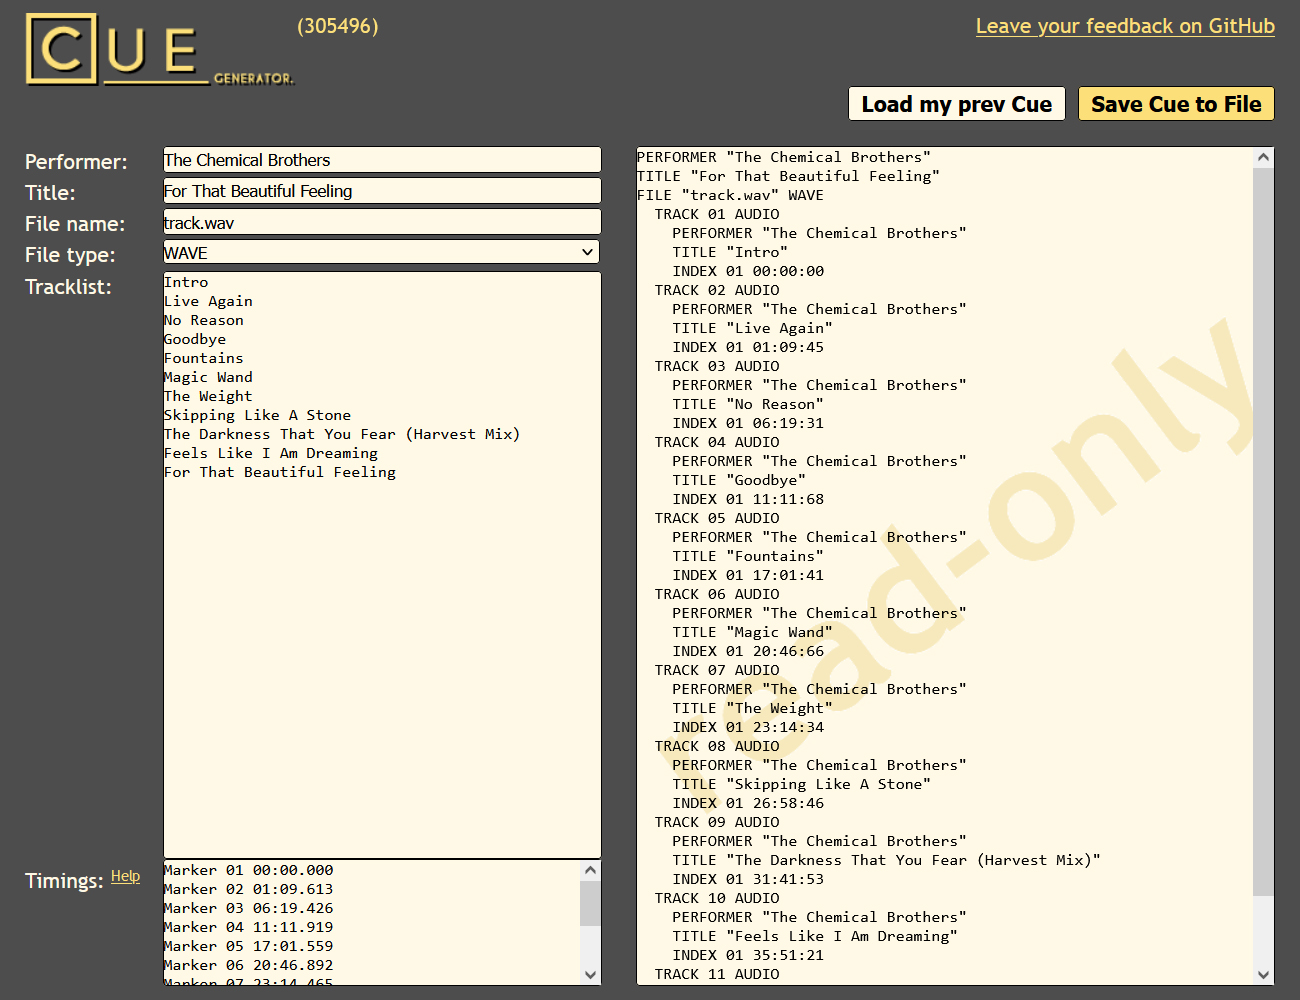1300x1000 pixels.
Task: Click 'For That Beautiful Feeling' tracklist line
Action: [280, 472]
